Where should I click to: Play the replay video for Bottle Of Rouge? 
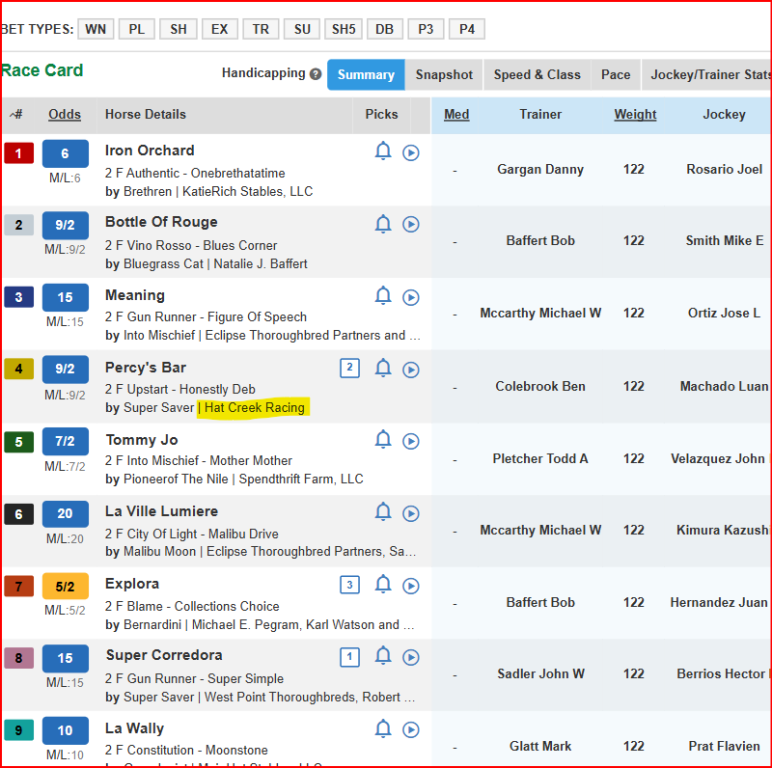pos(411,225)
